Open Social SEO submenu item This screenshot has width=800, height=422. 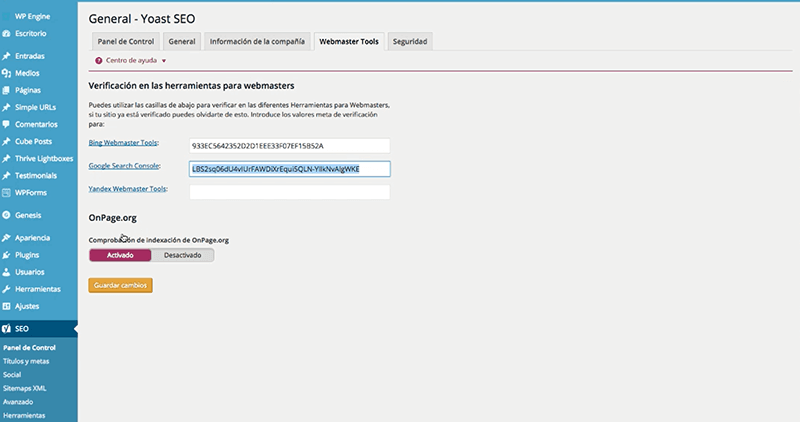[12, 375]
